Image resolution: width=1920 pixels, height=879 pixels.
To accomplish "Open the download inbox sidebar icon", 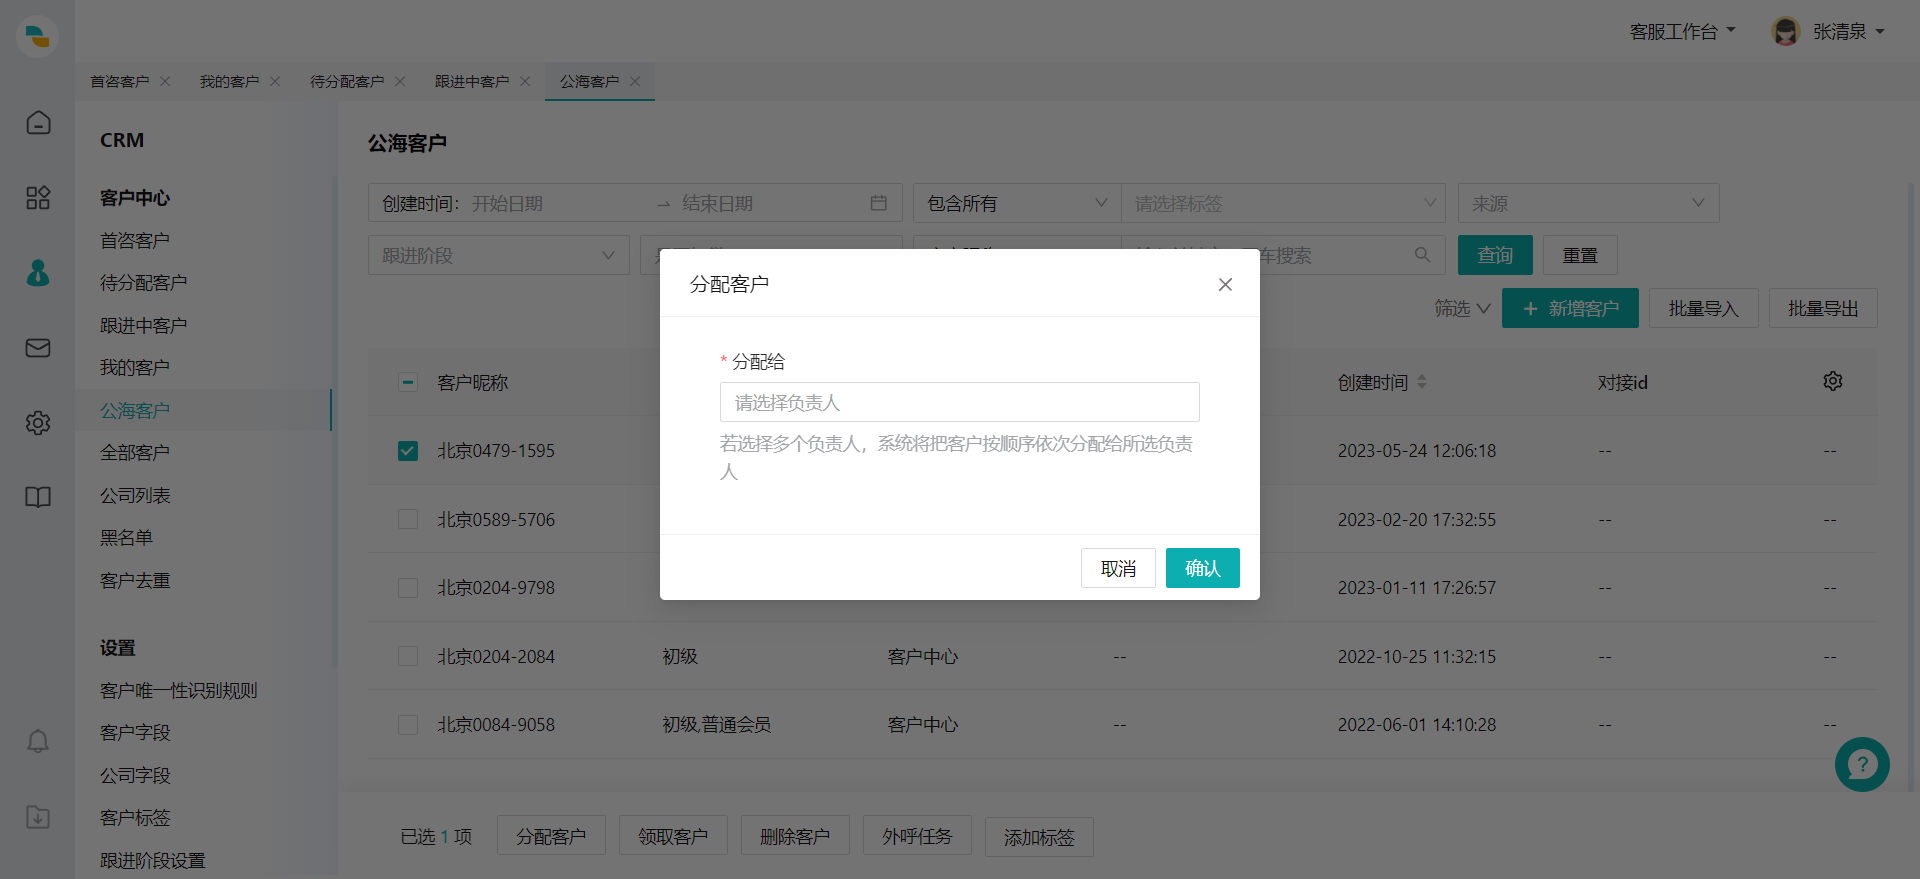I will pyautogui.click(x=38, y=817).
